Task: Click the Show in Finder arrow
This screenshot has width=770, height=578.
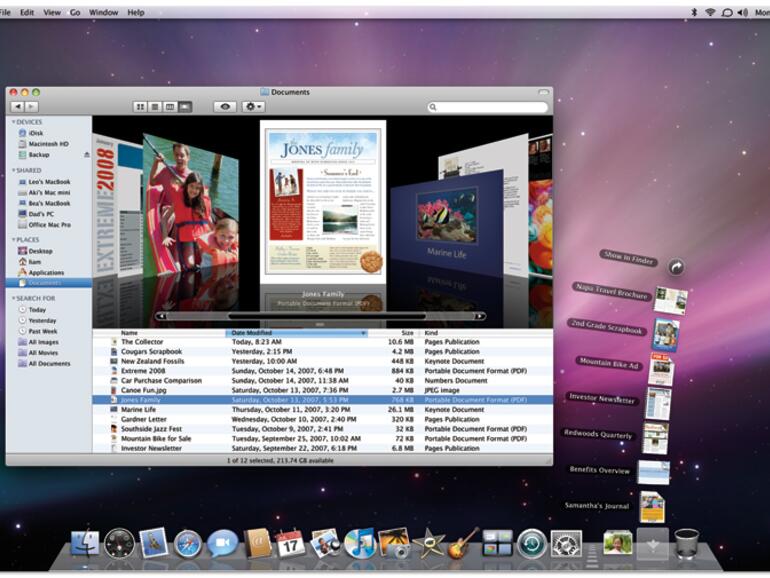Action: (x=676, y=267)
